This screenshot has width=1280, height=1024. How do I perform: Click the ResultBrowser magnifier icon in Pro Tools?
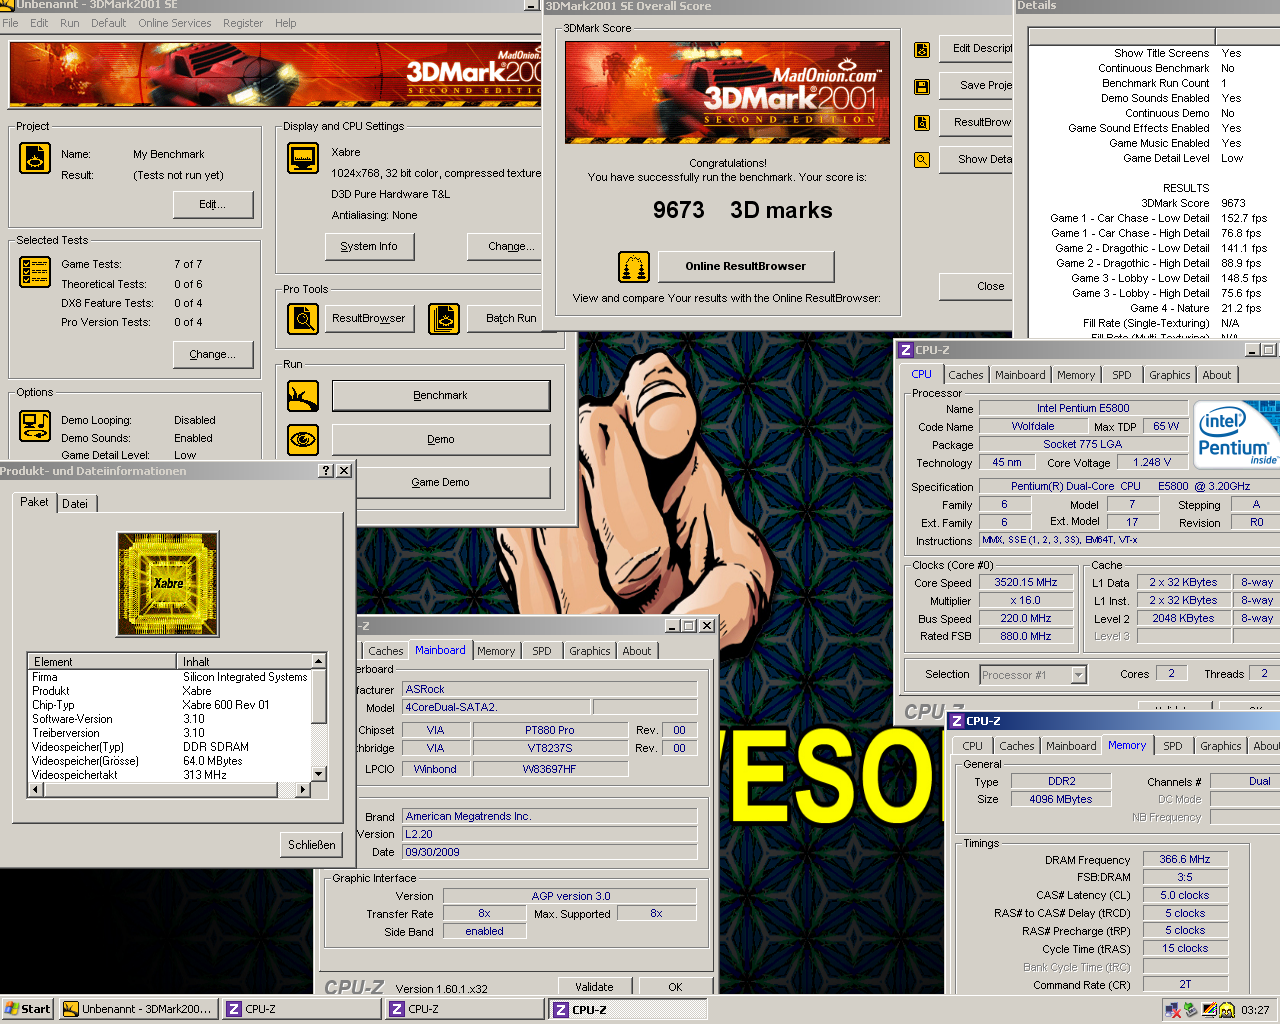point(303,318)
